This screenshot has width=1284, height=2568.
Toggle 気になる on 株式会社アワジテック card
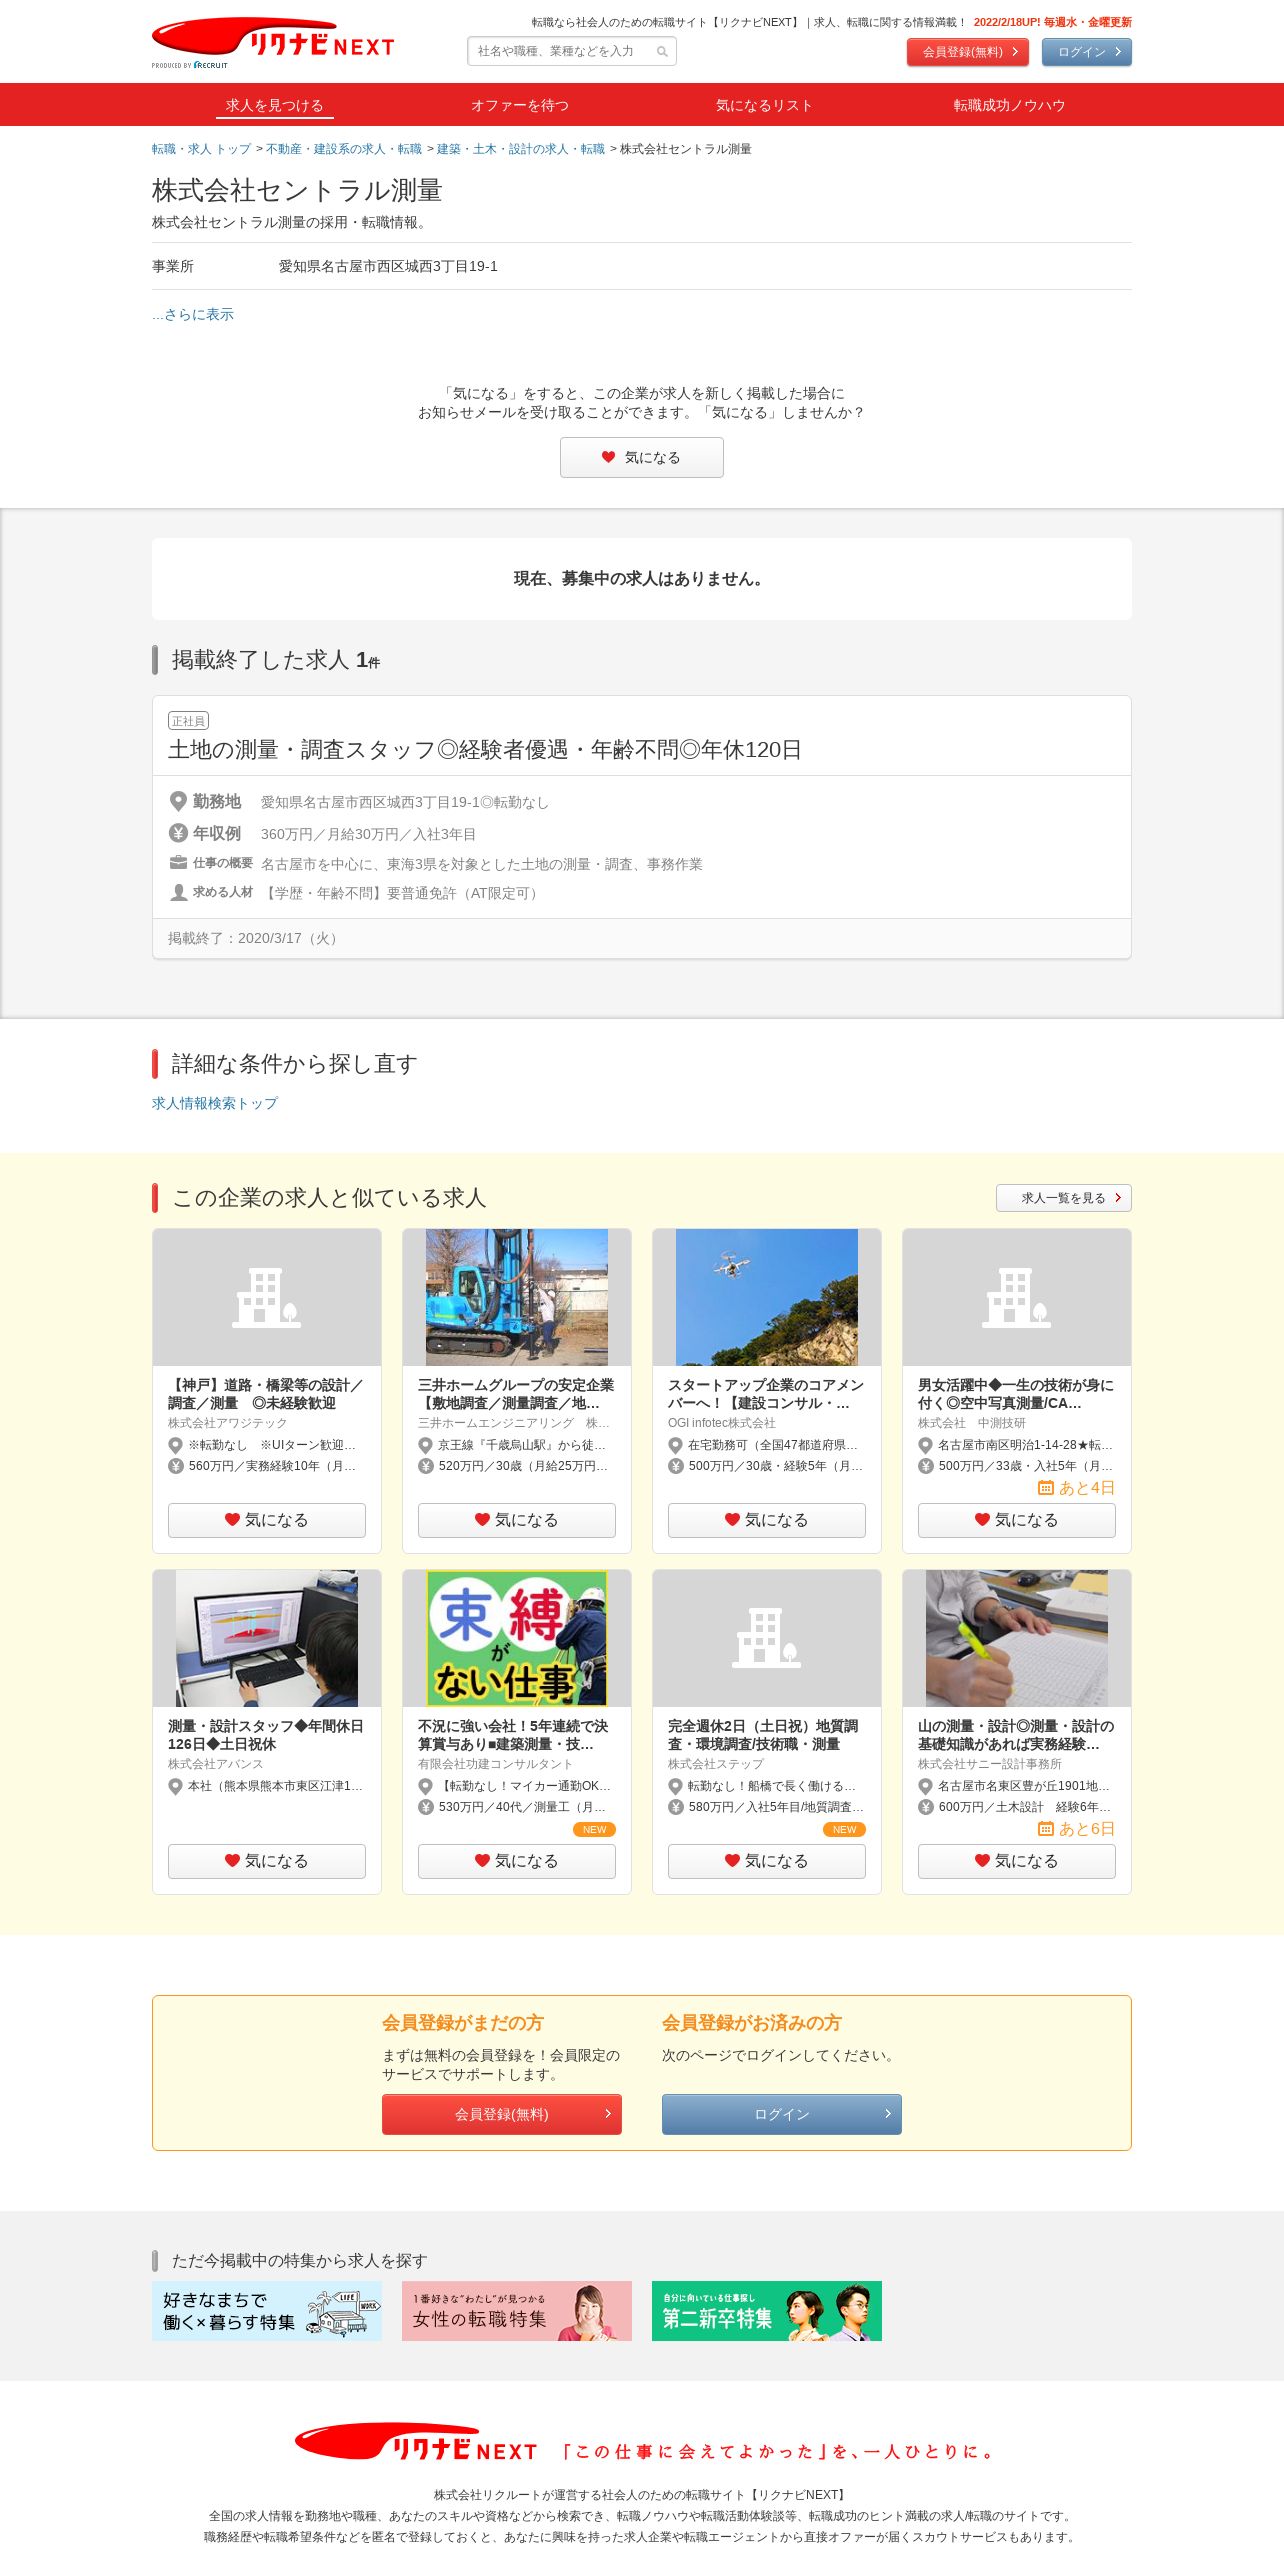point(267,1520)
